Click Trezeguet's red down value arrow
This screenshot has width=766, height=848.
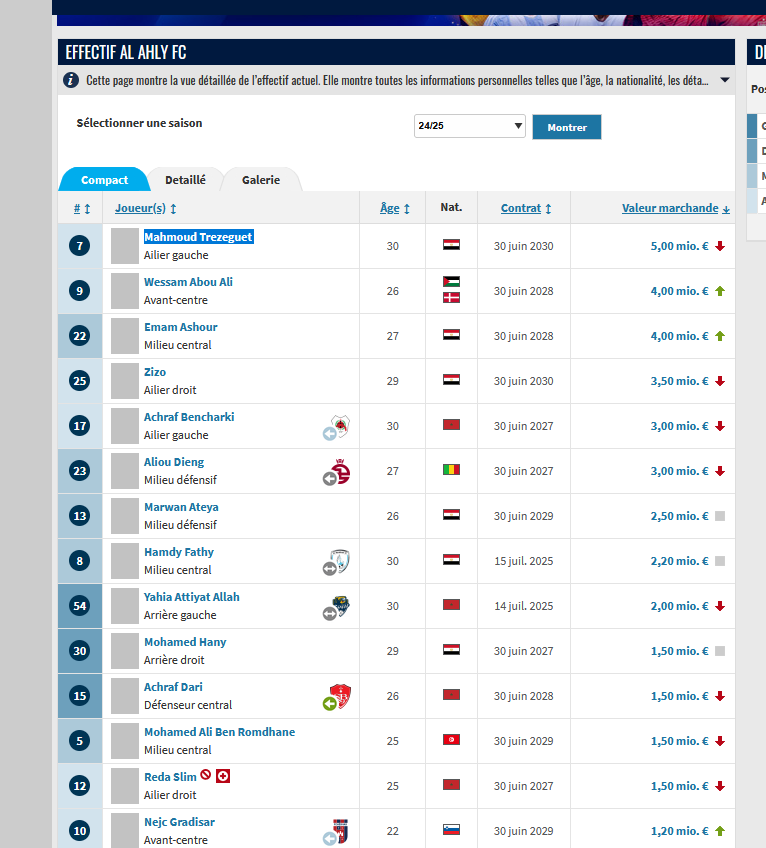(x=719, y=246)
